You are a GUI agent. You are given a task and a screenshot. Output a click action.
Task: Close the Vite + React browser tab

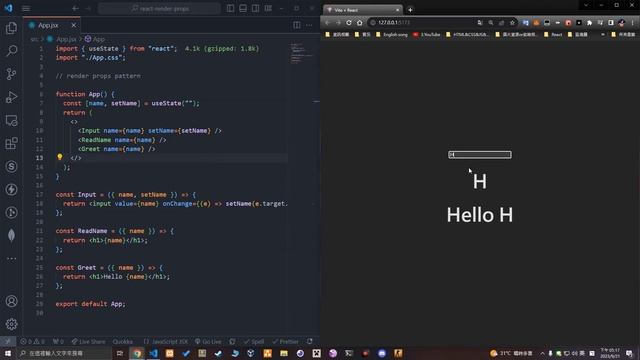coord(397,10)
